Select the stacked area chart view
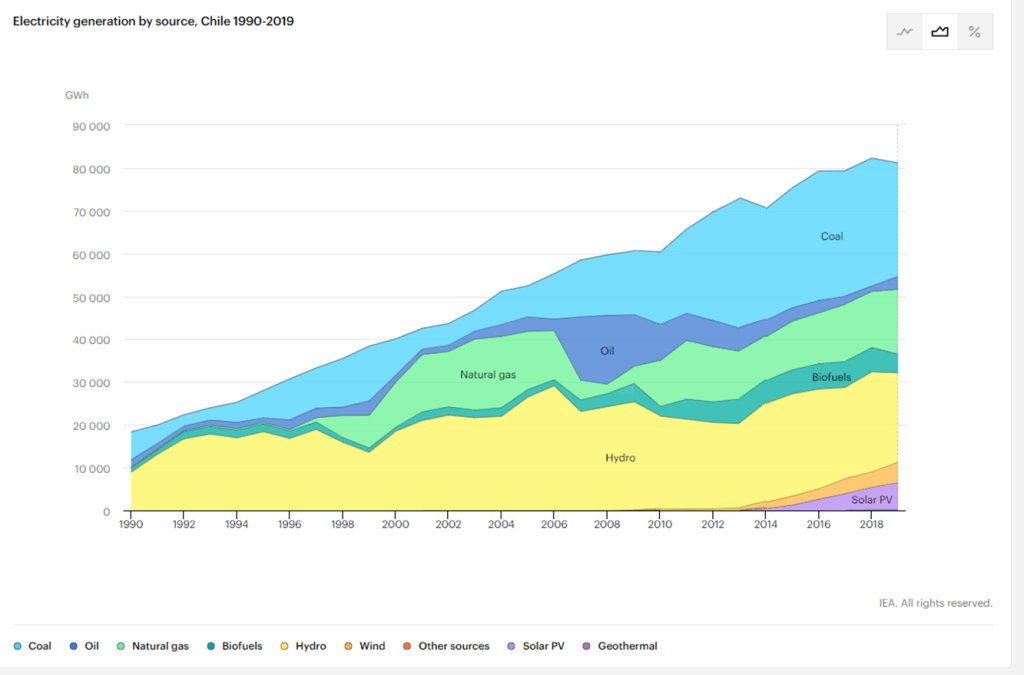The width and height of the screenshot is (1024, 675). click(939, 32)
